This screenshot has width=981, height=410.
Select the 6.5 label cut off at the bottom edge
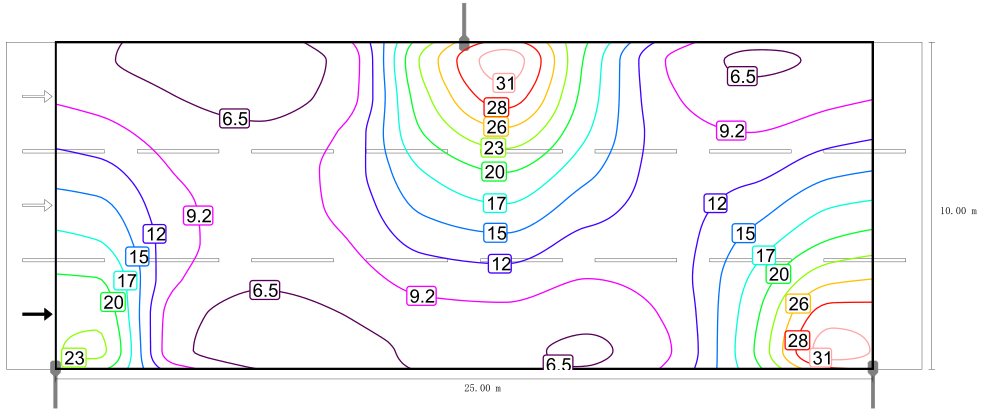[558, 363]
